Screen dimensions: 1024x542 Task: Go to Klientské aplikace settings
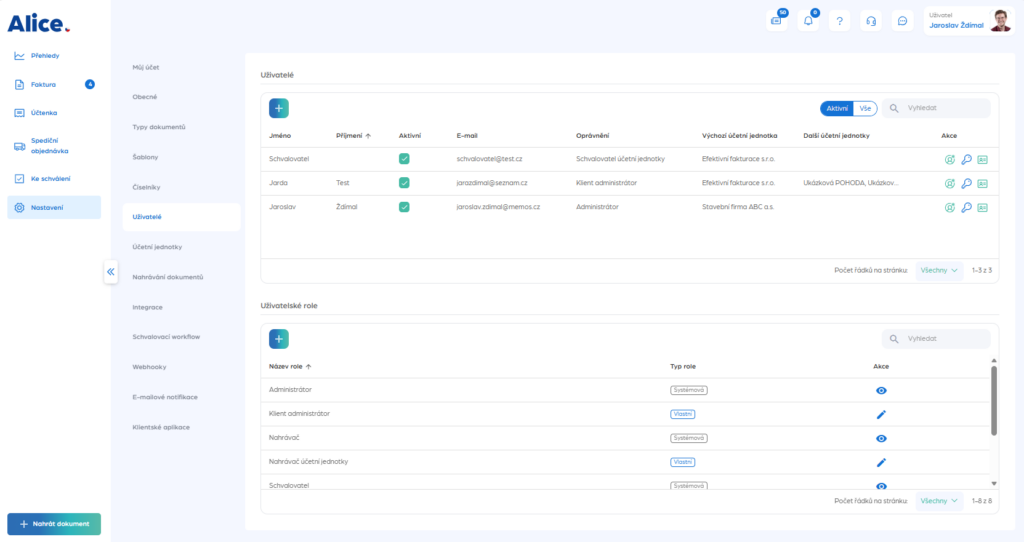pos(161,427)
